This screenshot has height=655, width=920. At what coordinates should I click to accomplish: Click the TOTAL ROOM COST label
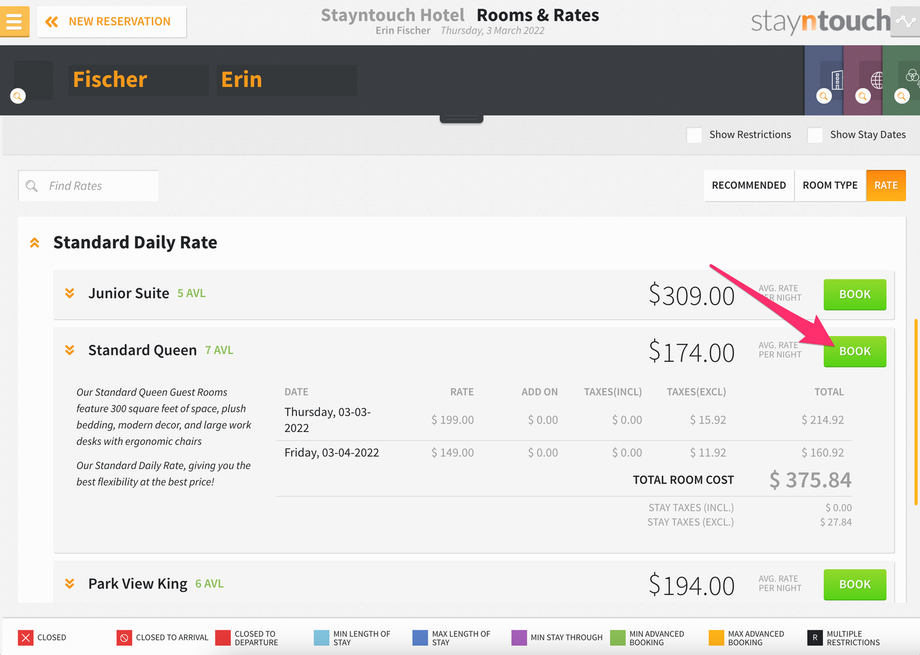point(683,480)
